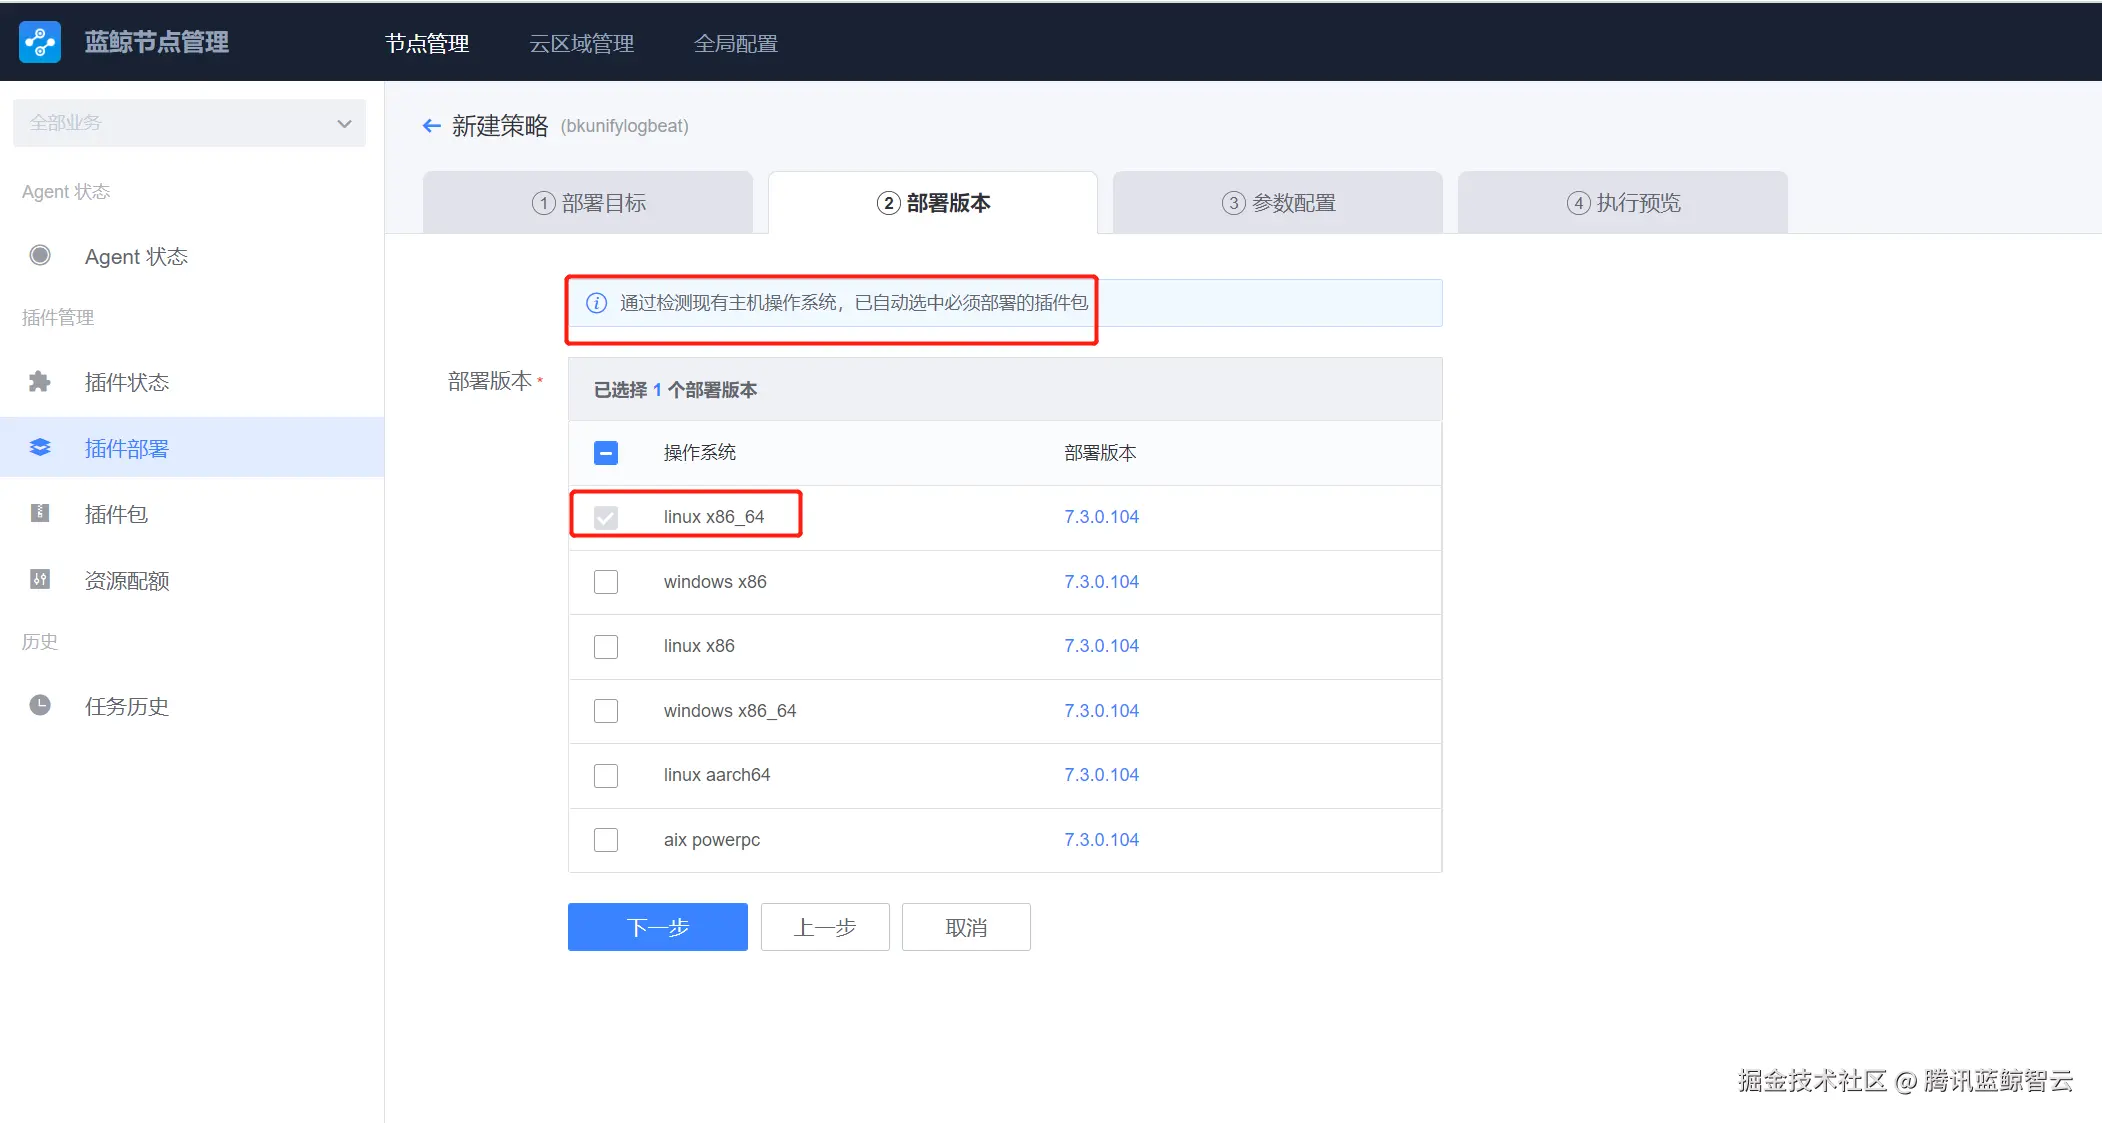Click the (bkunifylogbeat) plugin name text

click(x=625, y=126)
